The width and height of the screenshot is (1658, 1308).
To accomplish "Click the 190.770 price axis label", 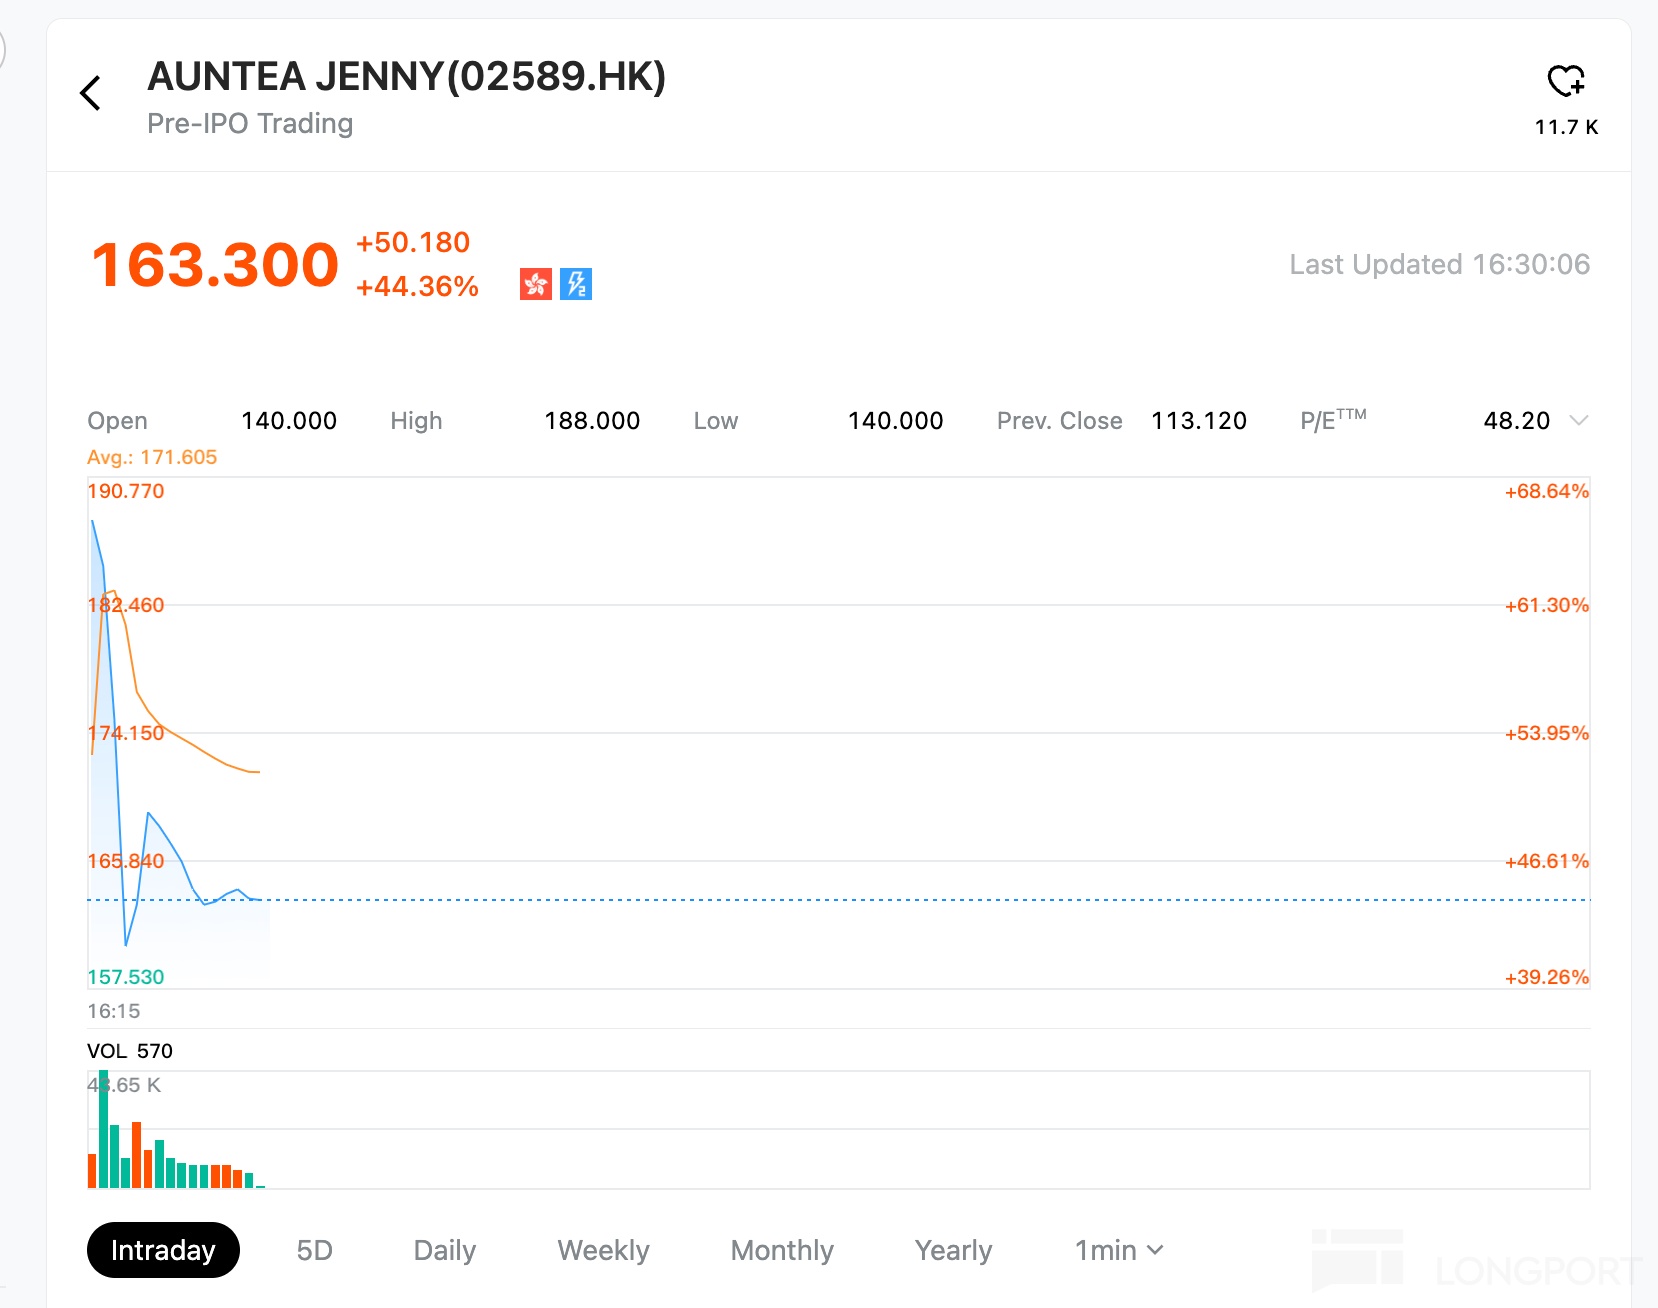I will [x=126, y=491].
